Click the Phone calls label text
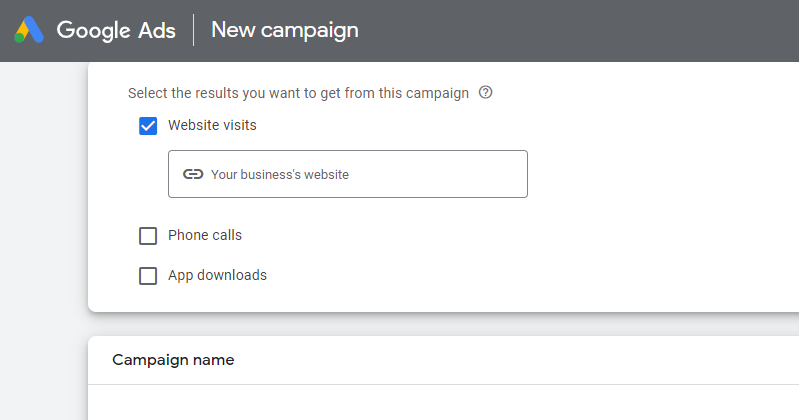Image resolution: width=799 pixels, height=420 pixels. coord(205,236)
